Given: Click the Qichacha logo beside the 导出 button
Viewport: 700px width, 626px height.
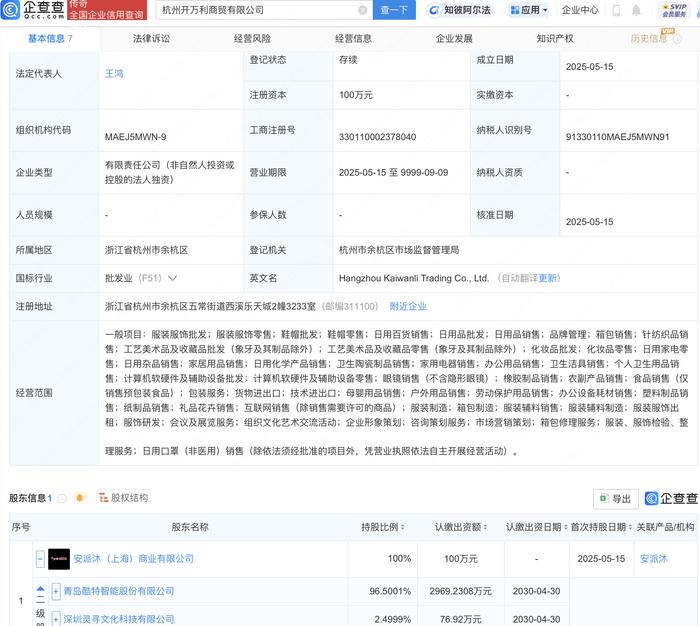Looking at the screenshot, I should pos(671,498).
